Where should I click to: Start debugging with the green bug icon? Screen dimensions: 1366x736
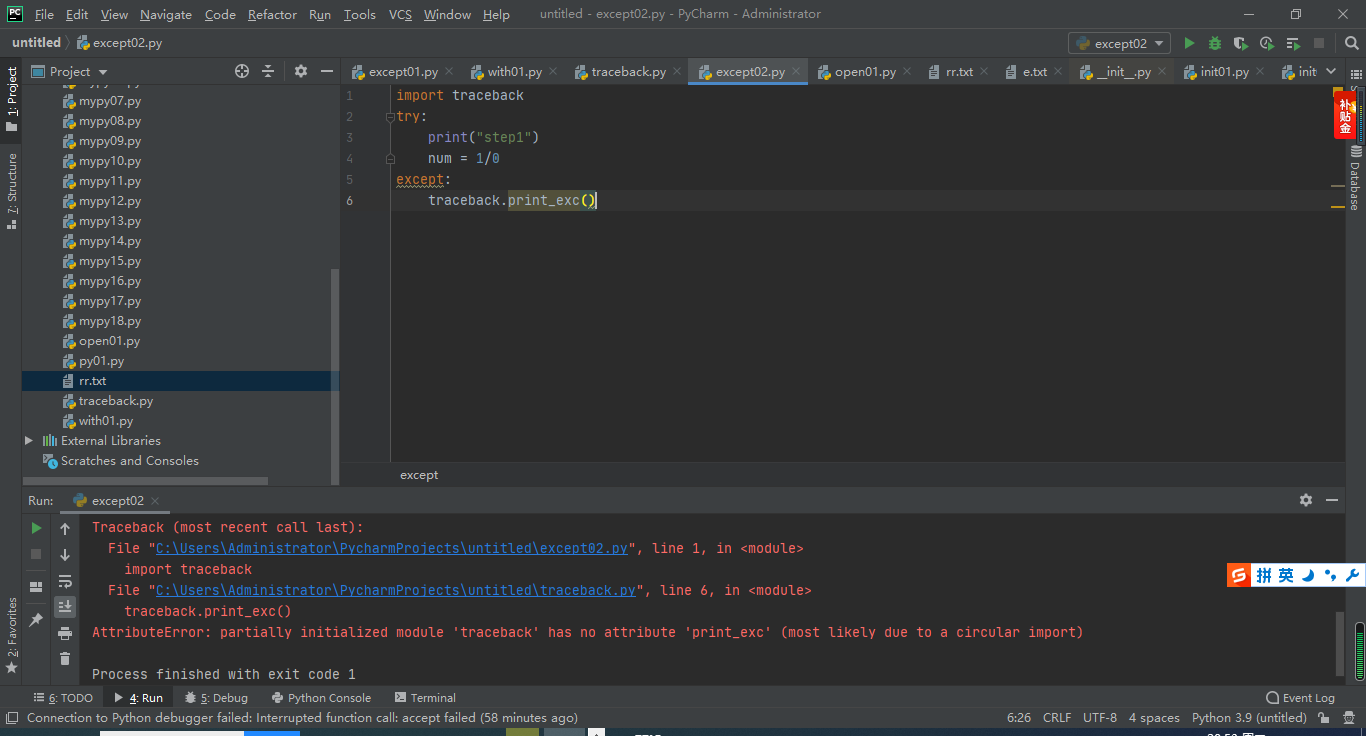pos(1215,43)
